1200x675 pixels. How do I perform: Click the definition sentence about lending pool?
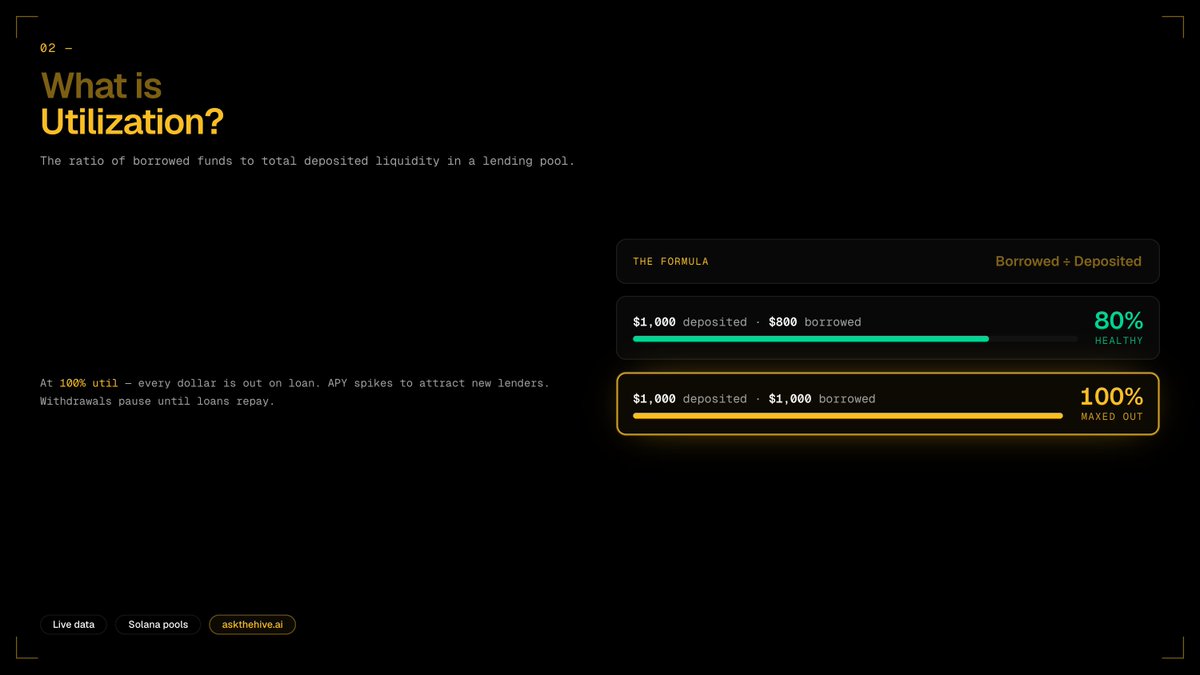tap(307, 161)
